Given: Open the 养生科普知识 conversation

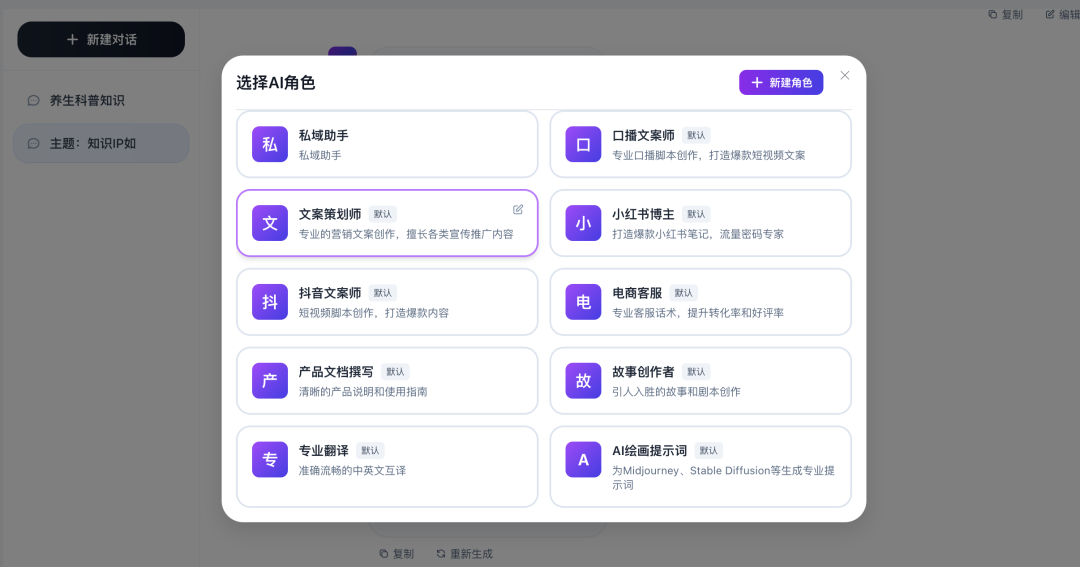Looking at the screenshot, I should coord(87,100).
